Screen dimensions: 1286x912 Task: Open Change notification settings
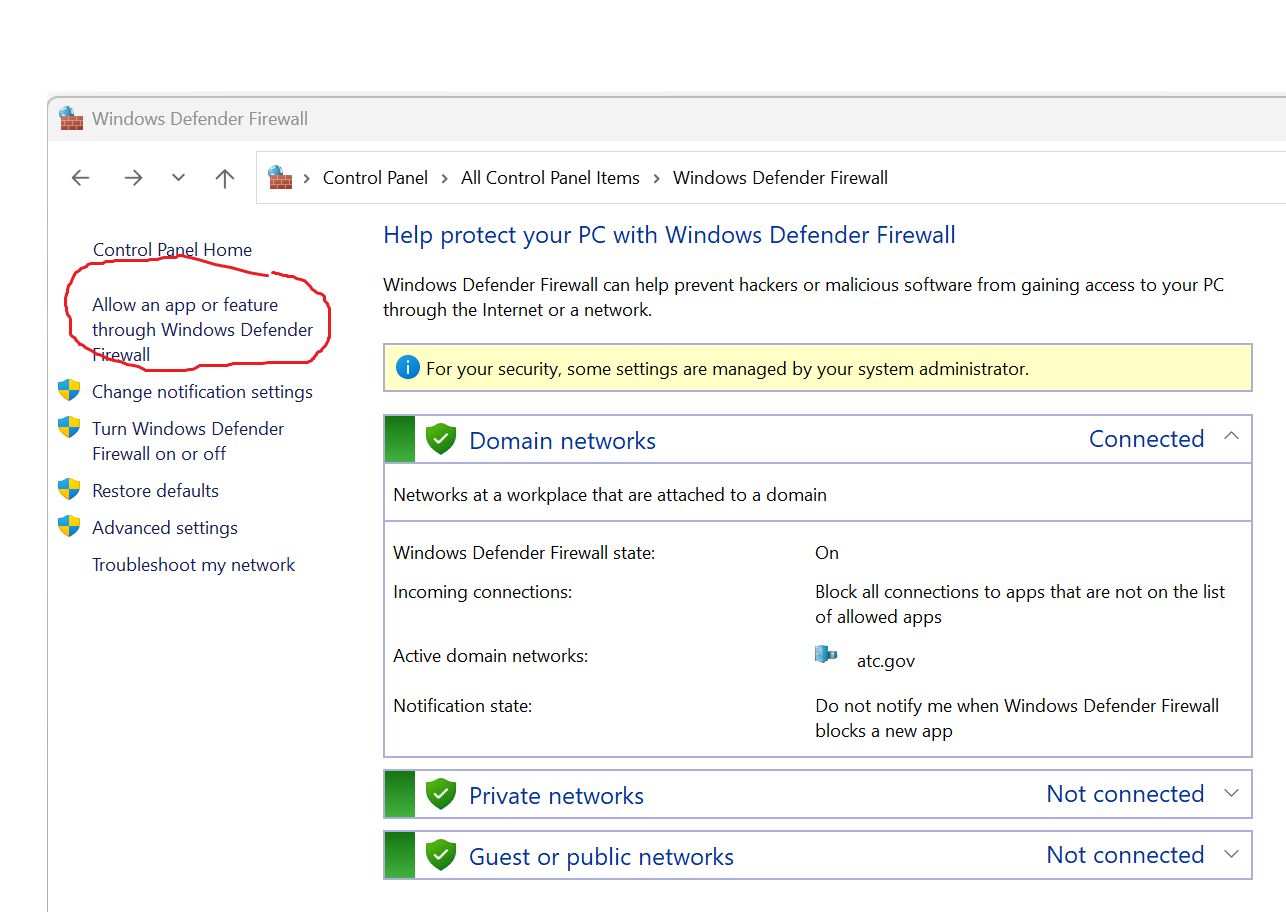click(x=202, y=392)
